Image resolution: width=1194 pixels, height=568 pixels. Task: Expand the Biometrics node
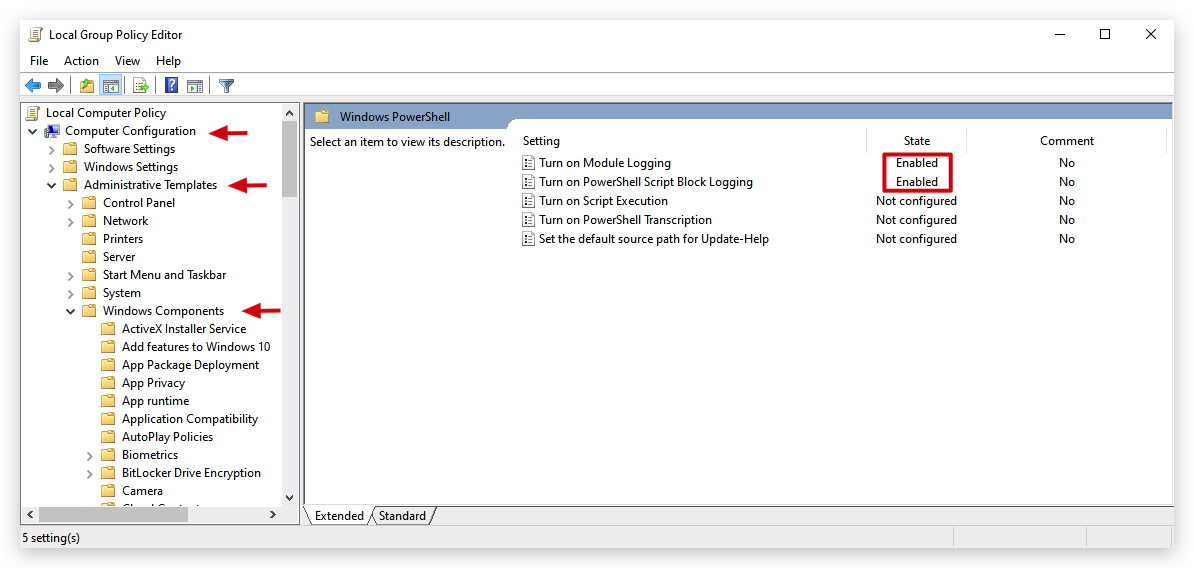(x=89, y=456)
